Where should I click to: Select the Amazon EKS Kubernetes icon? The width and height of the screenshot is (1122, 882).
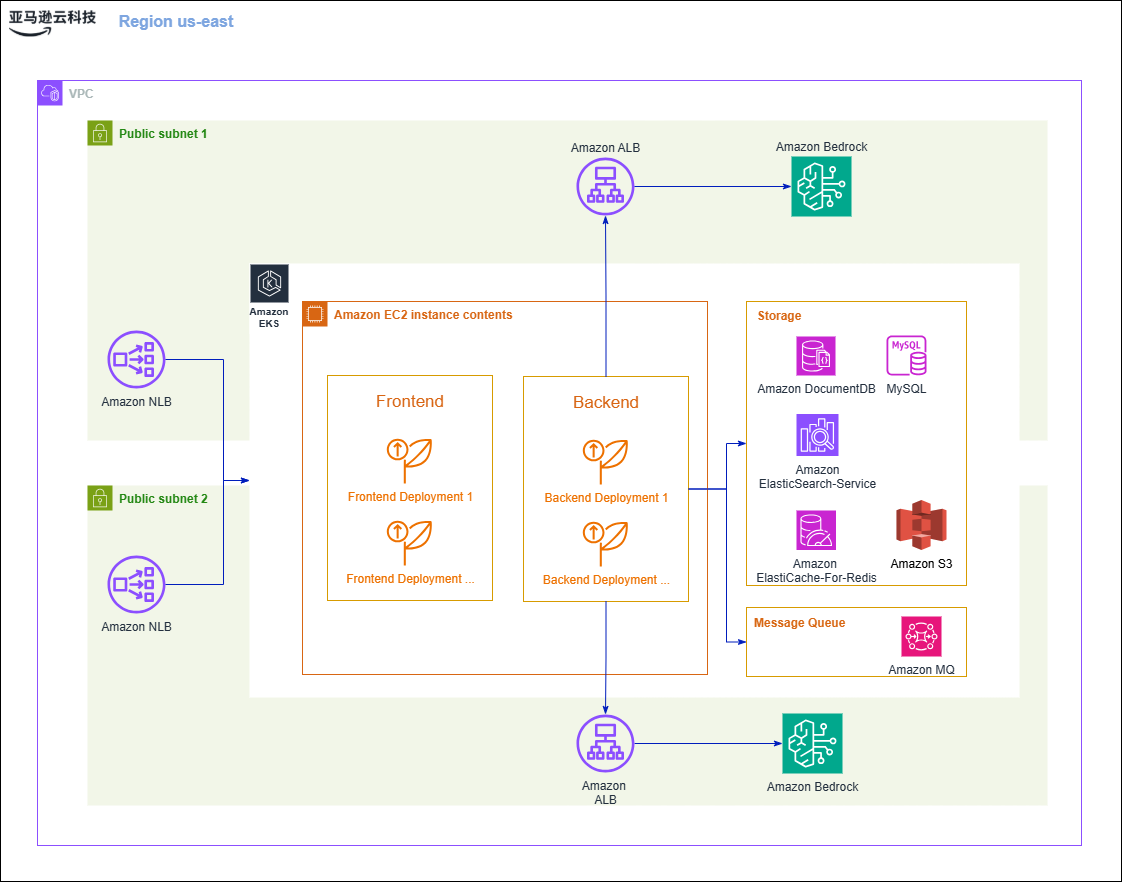coord(269,283)
